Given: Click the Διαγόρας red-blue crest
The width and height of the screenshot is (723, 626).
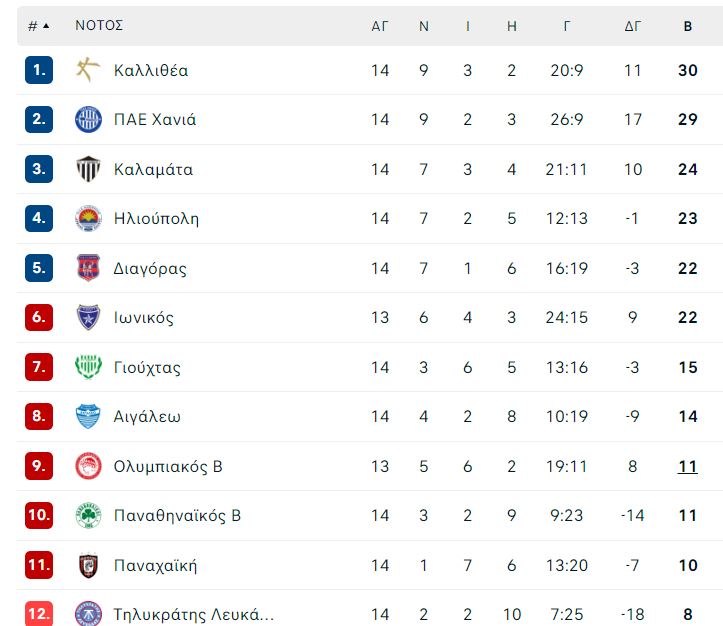Looking at the screenshot, I should coord(88,268).
